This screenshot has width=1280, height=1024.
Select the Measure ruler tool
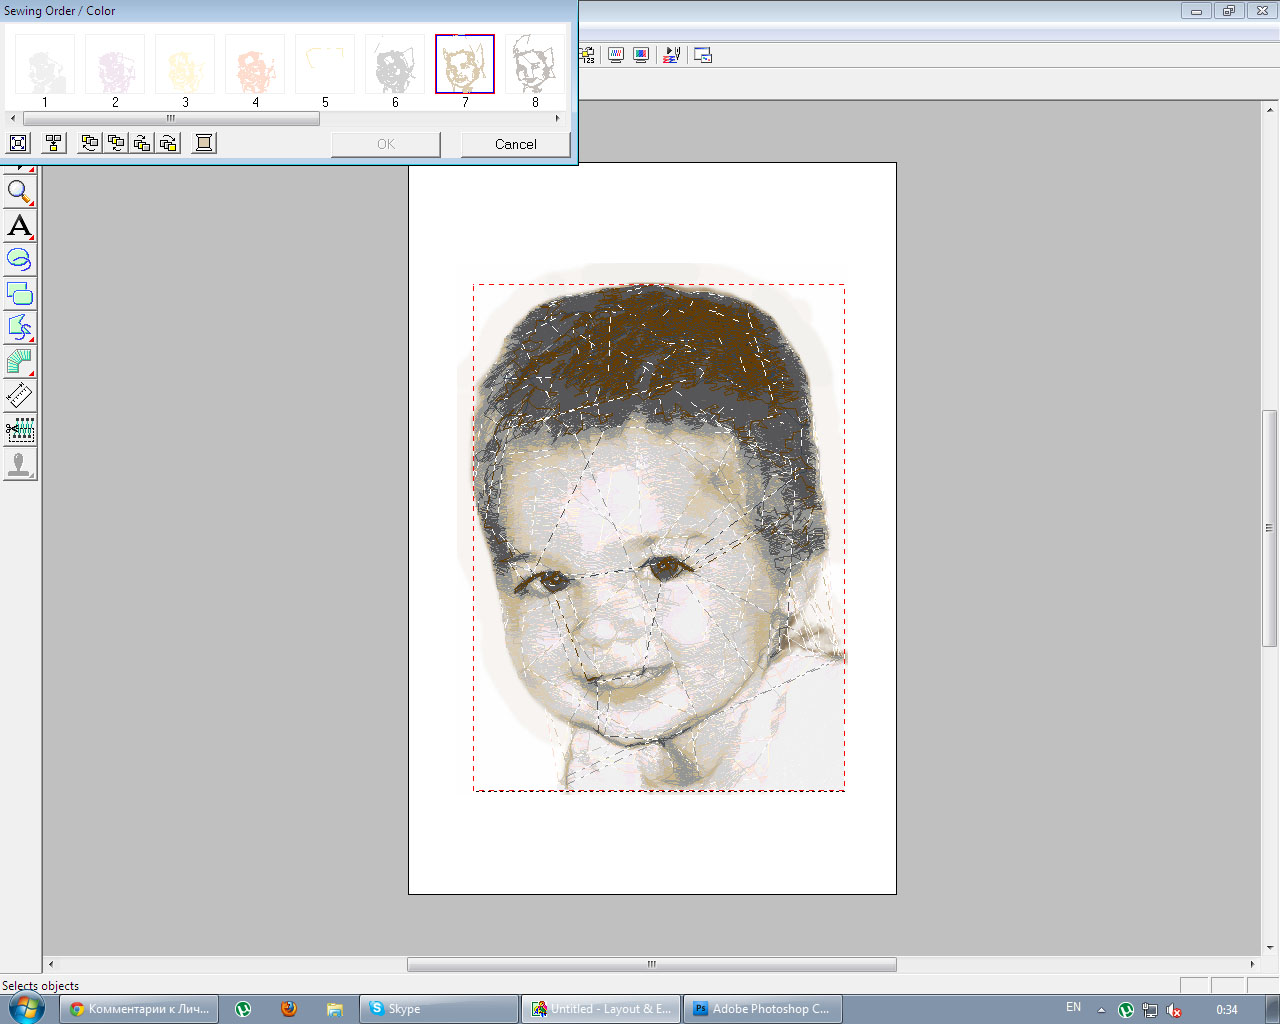click(x=20, y=395)
